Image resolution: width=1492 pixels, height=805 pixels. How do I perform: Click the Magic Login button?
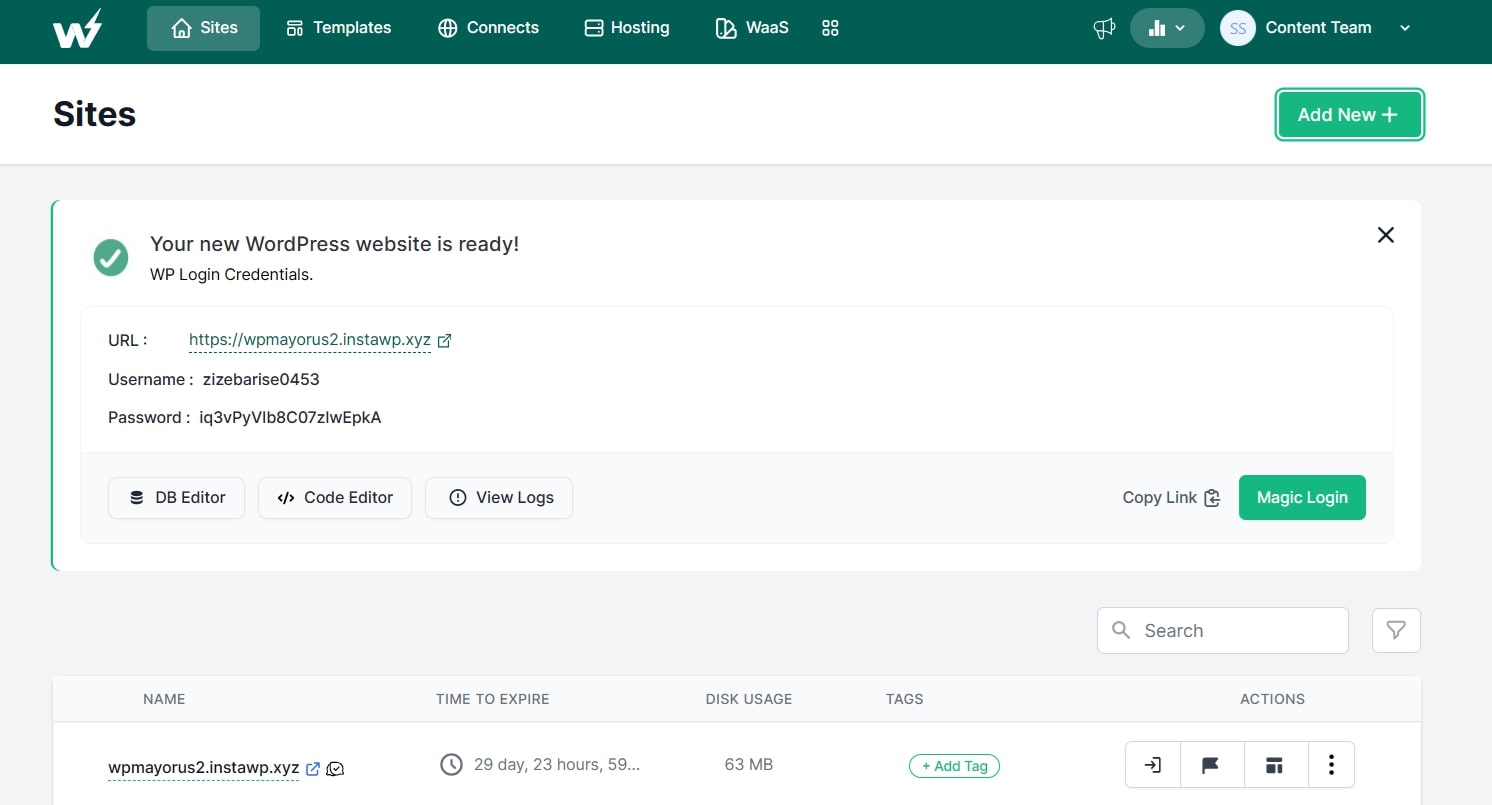point(1302,497)
